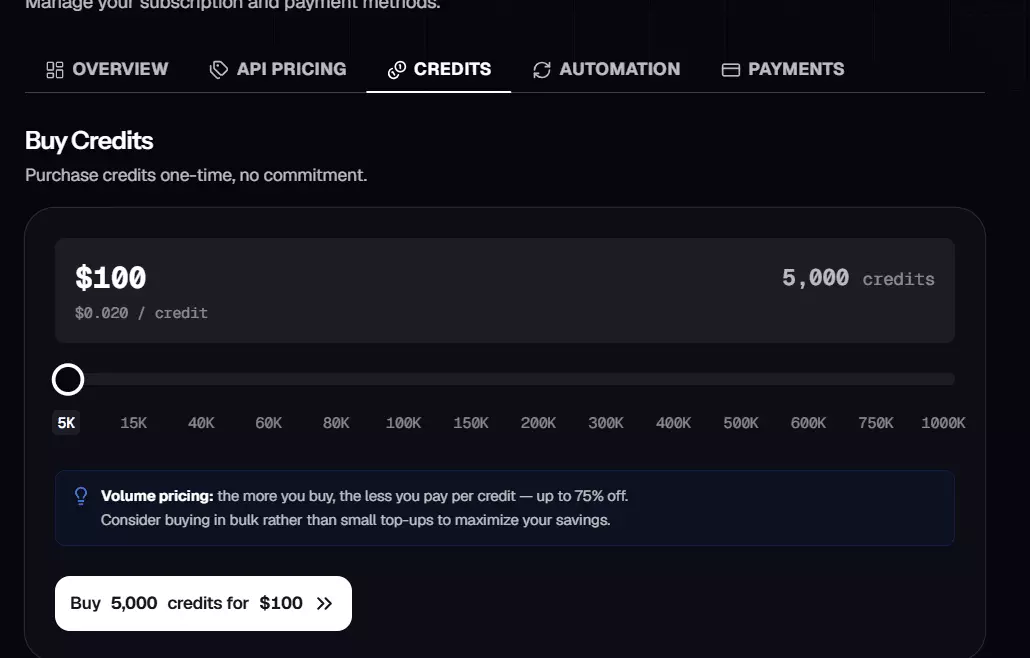Viewport: 1030px width, 658px height.
Task: Click the Overview grid icon
Action: pyautogui.click(x=55, y=70)
